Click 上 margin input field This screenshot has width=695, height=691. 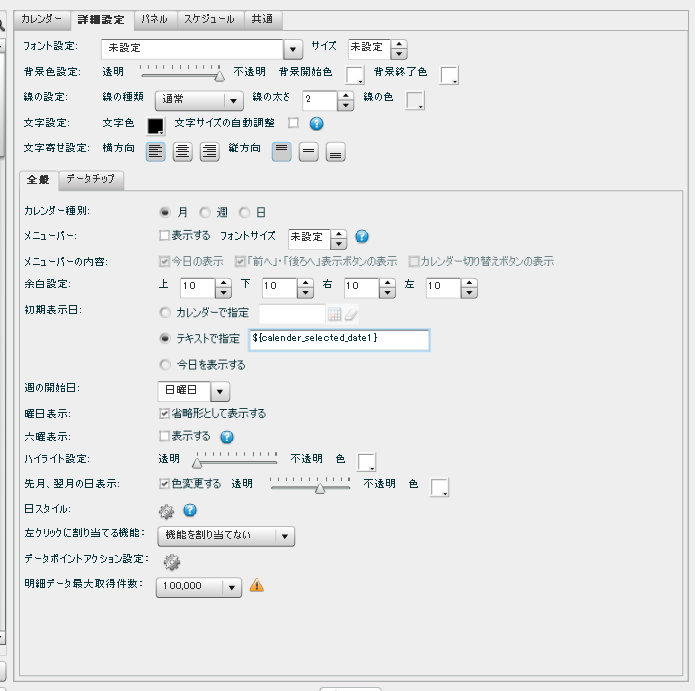tap(198, 288)
